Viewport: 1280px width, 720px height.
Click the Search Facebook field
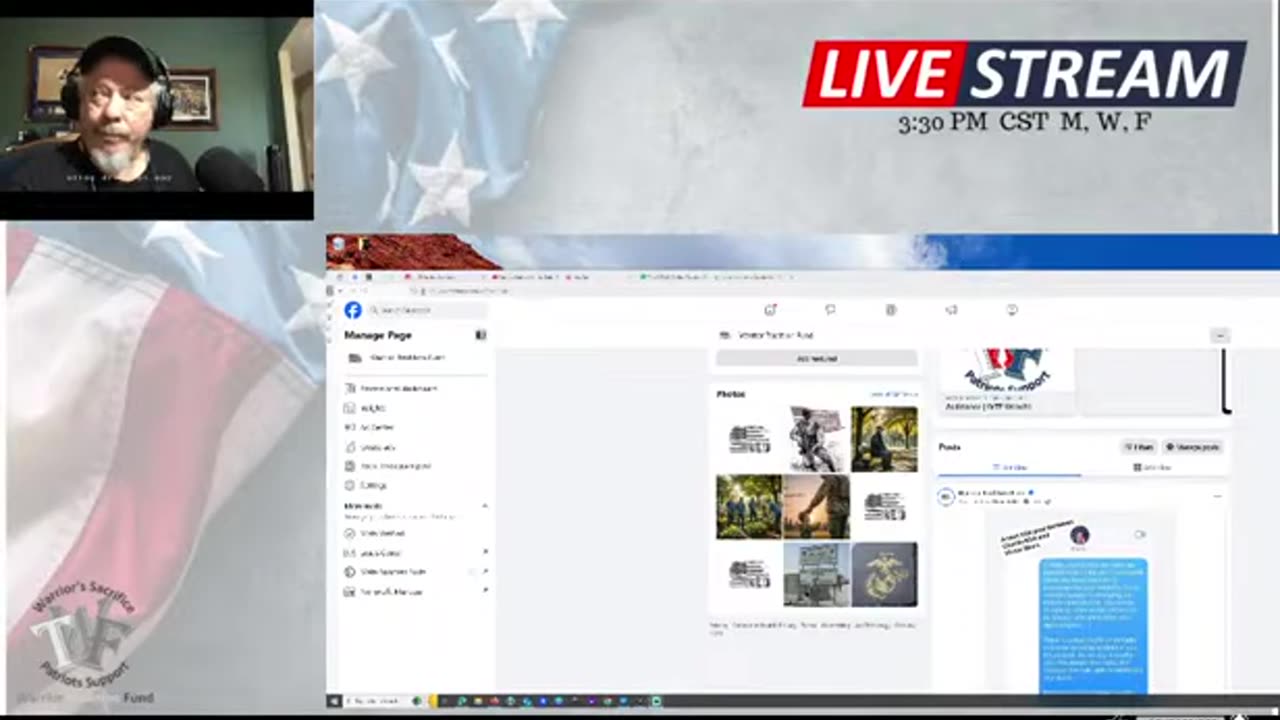point(427,310)
